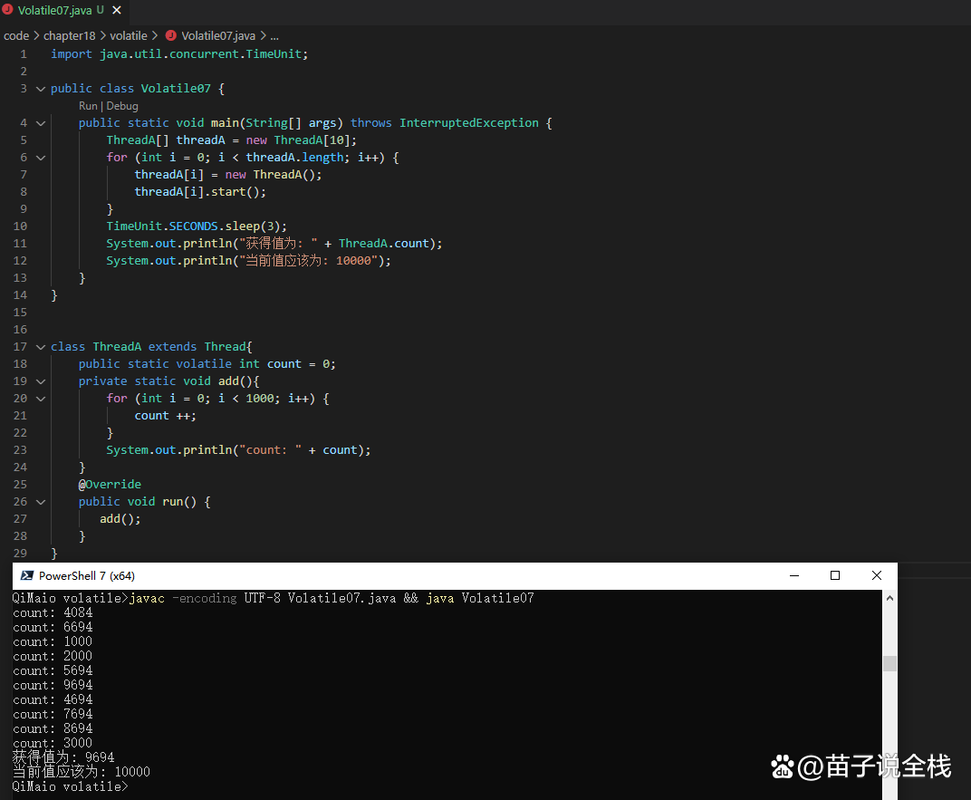Collapse the ThreadA class on line 17
The height and width of the screenshot is (800, 971).
(40, 346)
